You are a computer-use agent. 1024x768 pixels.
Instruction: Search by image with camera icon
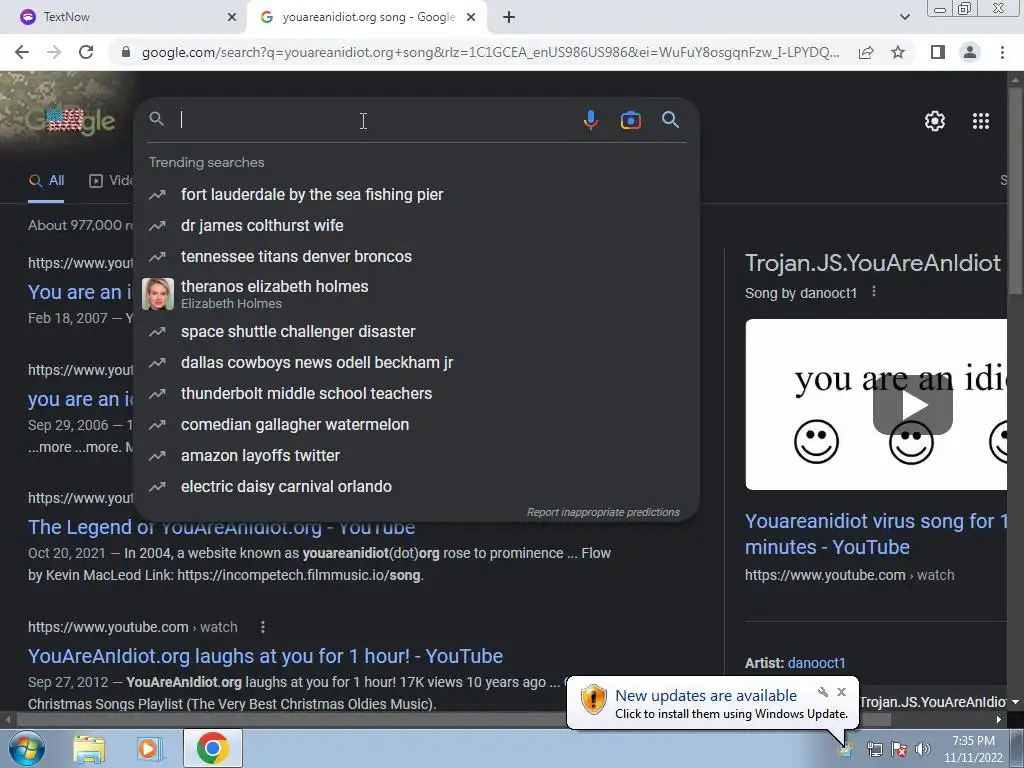click(x=631, y=120)
